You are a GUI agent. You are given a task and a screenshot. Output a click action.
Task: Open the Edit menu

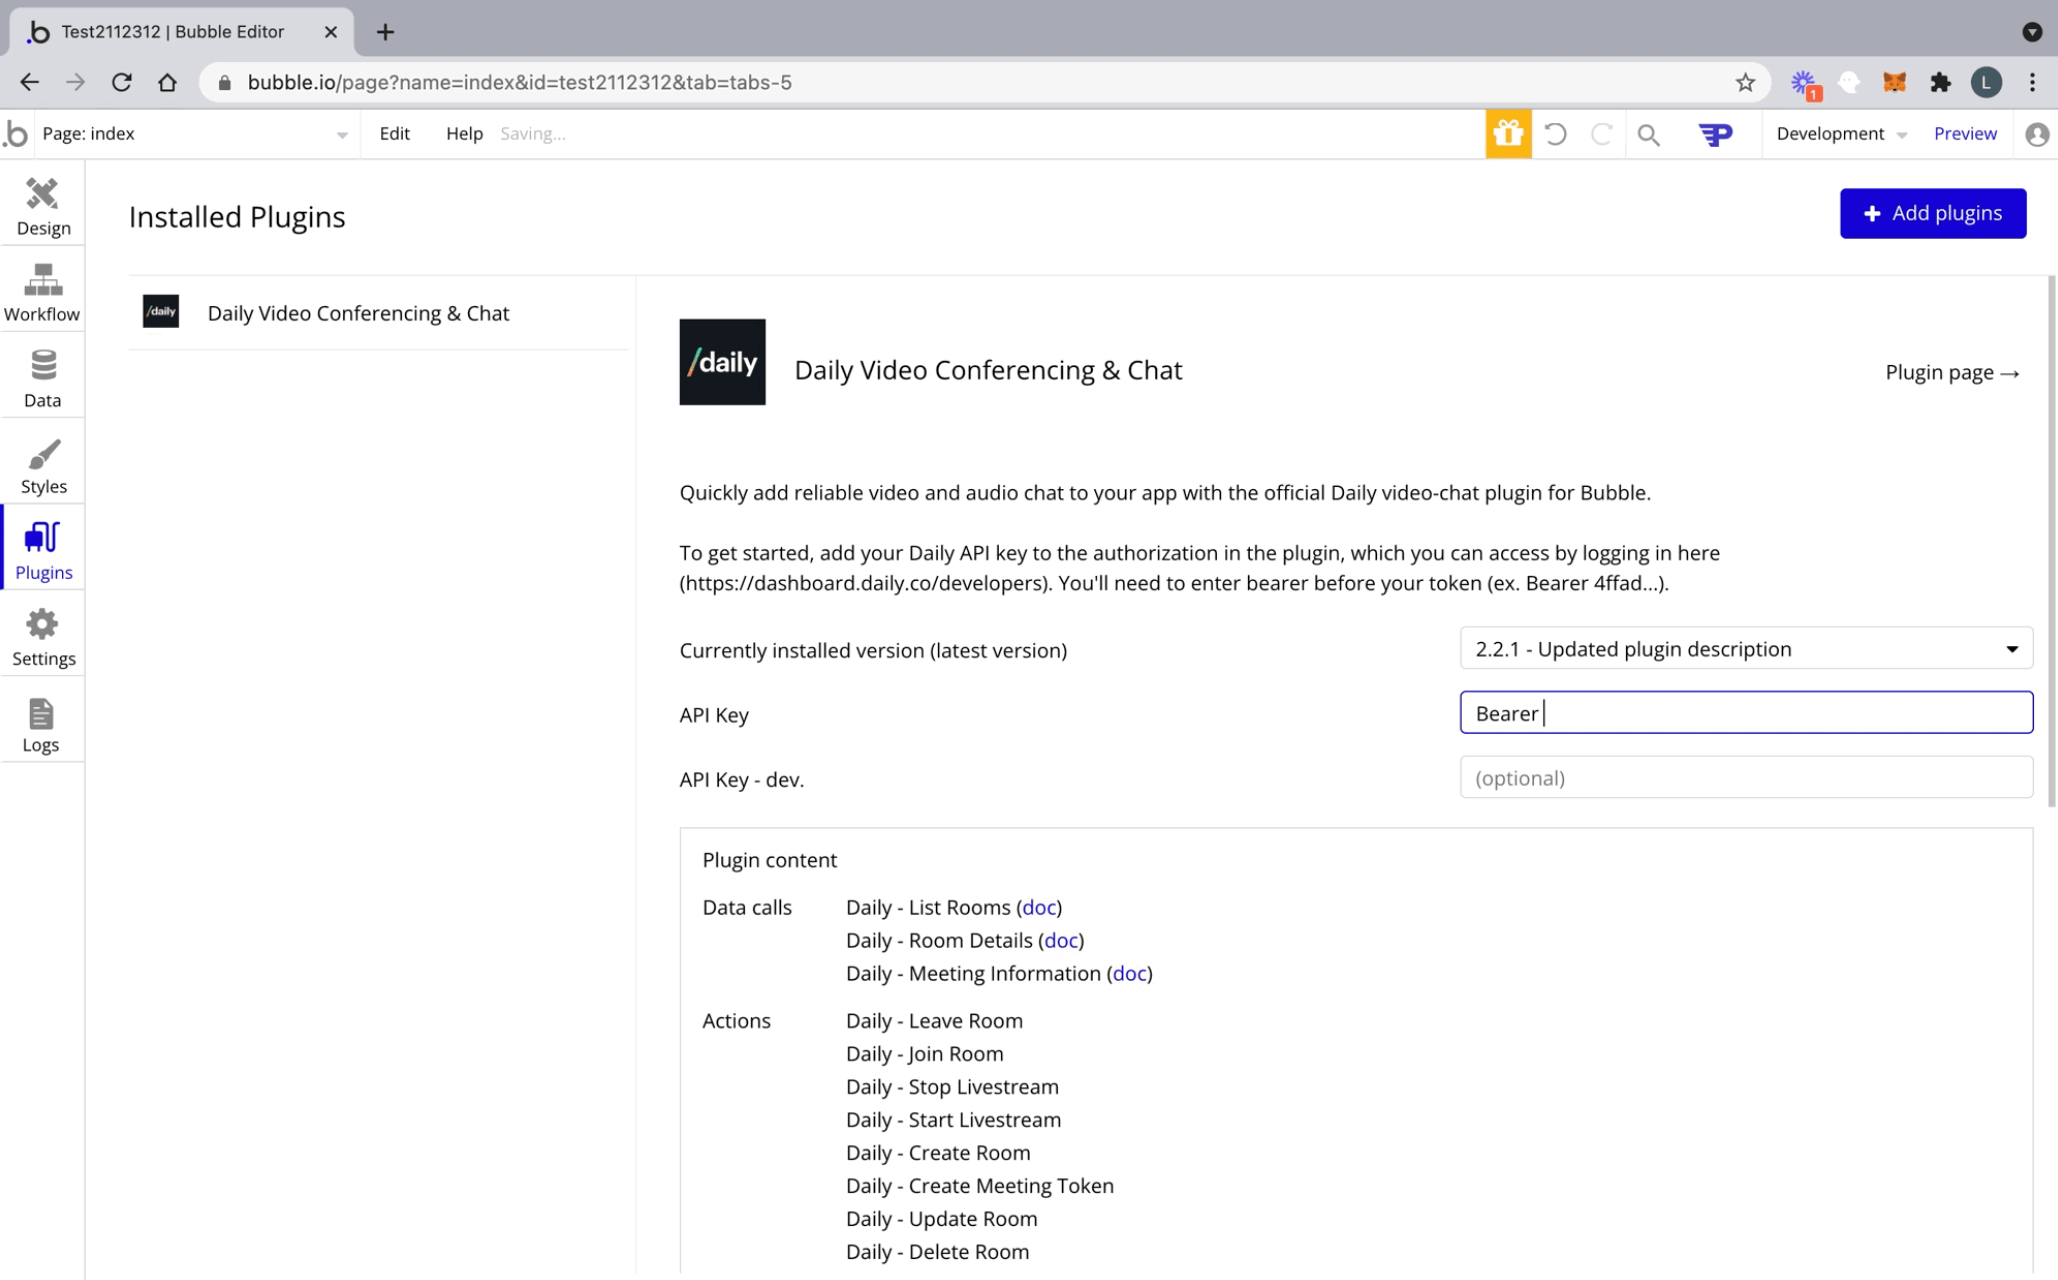(394, 133)
